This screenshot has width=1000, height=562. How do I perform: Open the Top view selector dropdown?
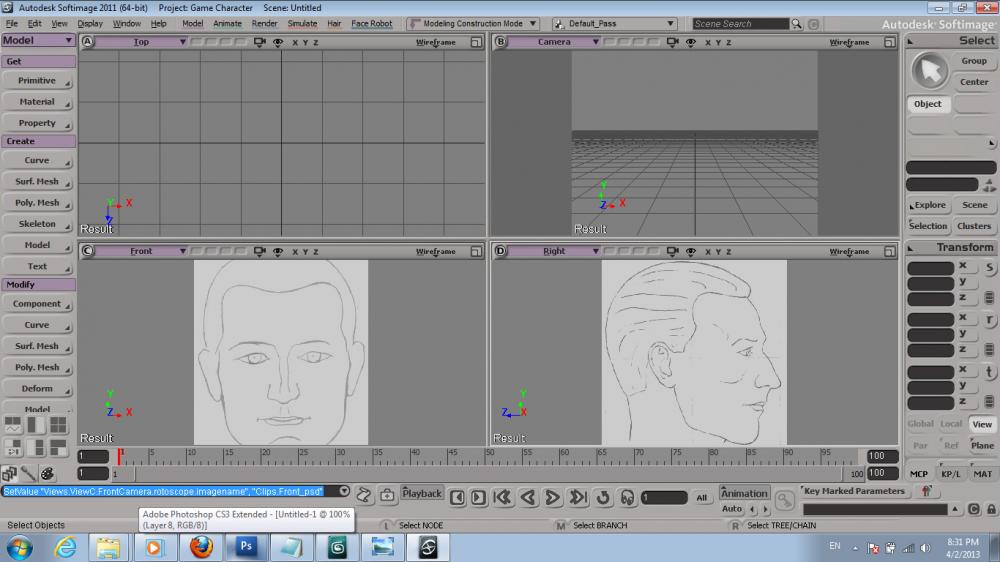coord(141,42)
